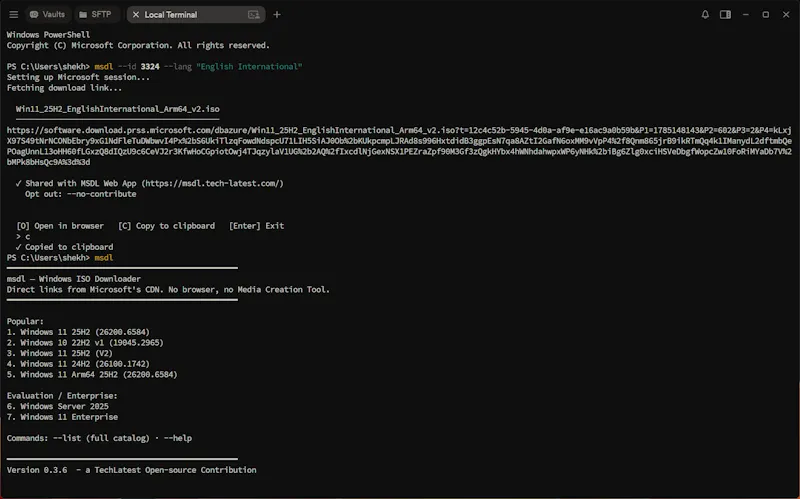Toggle the side panel icon

725,14
